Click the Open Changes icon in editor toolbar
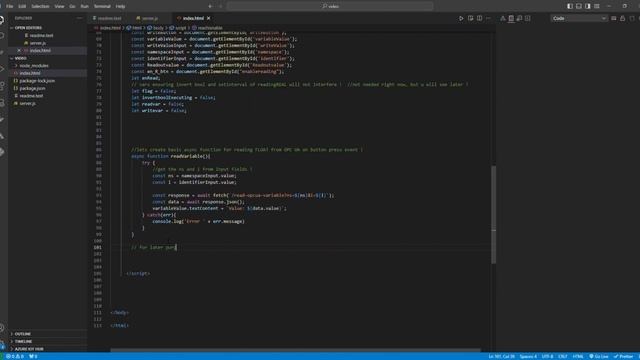 [x=471, y=18]
